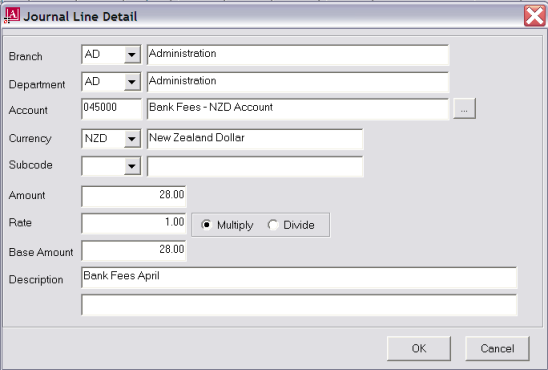Click the Description field Bank Fees April
Screen dimensions: 548x370
299,278
